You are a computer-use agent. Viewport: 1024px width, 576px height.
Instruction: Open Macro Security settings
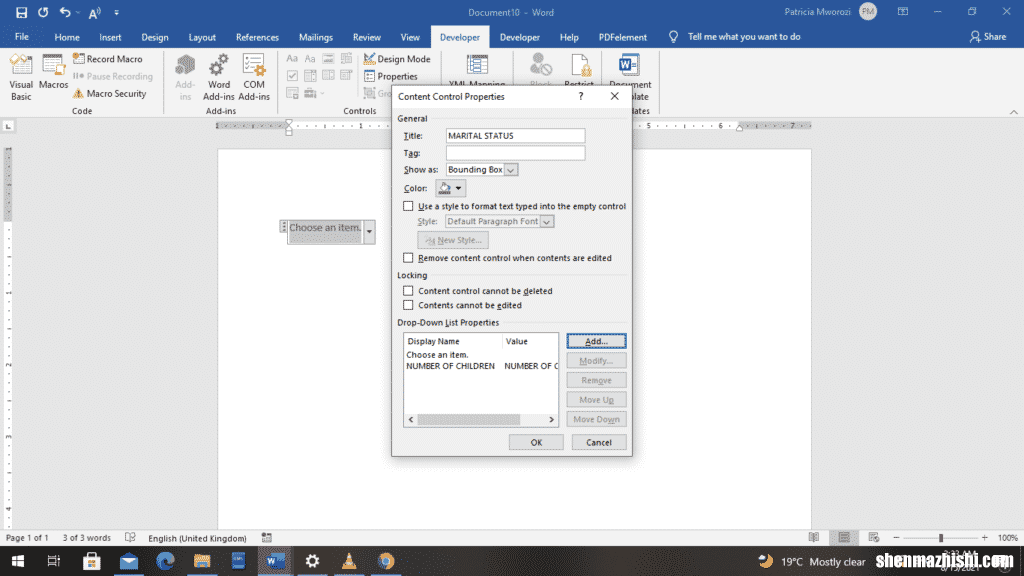point(109,93)
